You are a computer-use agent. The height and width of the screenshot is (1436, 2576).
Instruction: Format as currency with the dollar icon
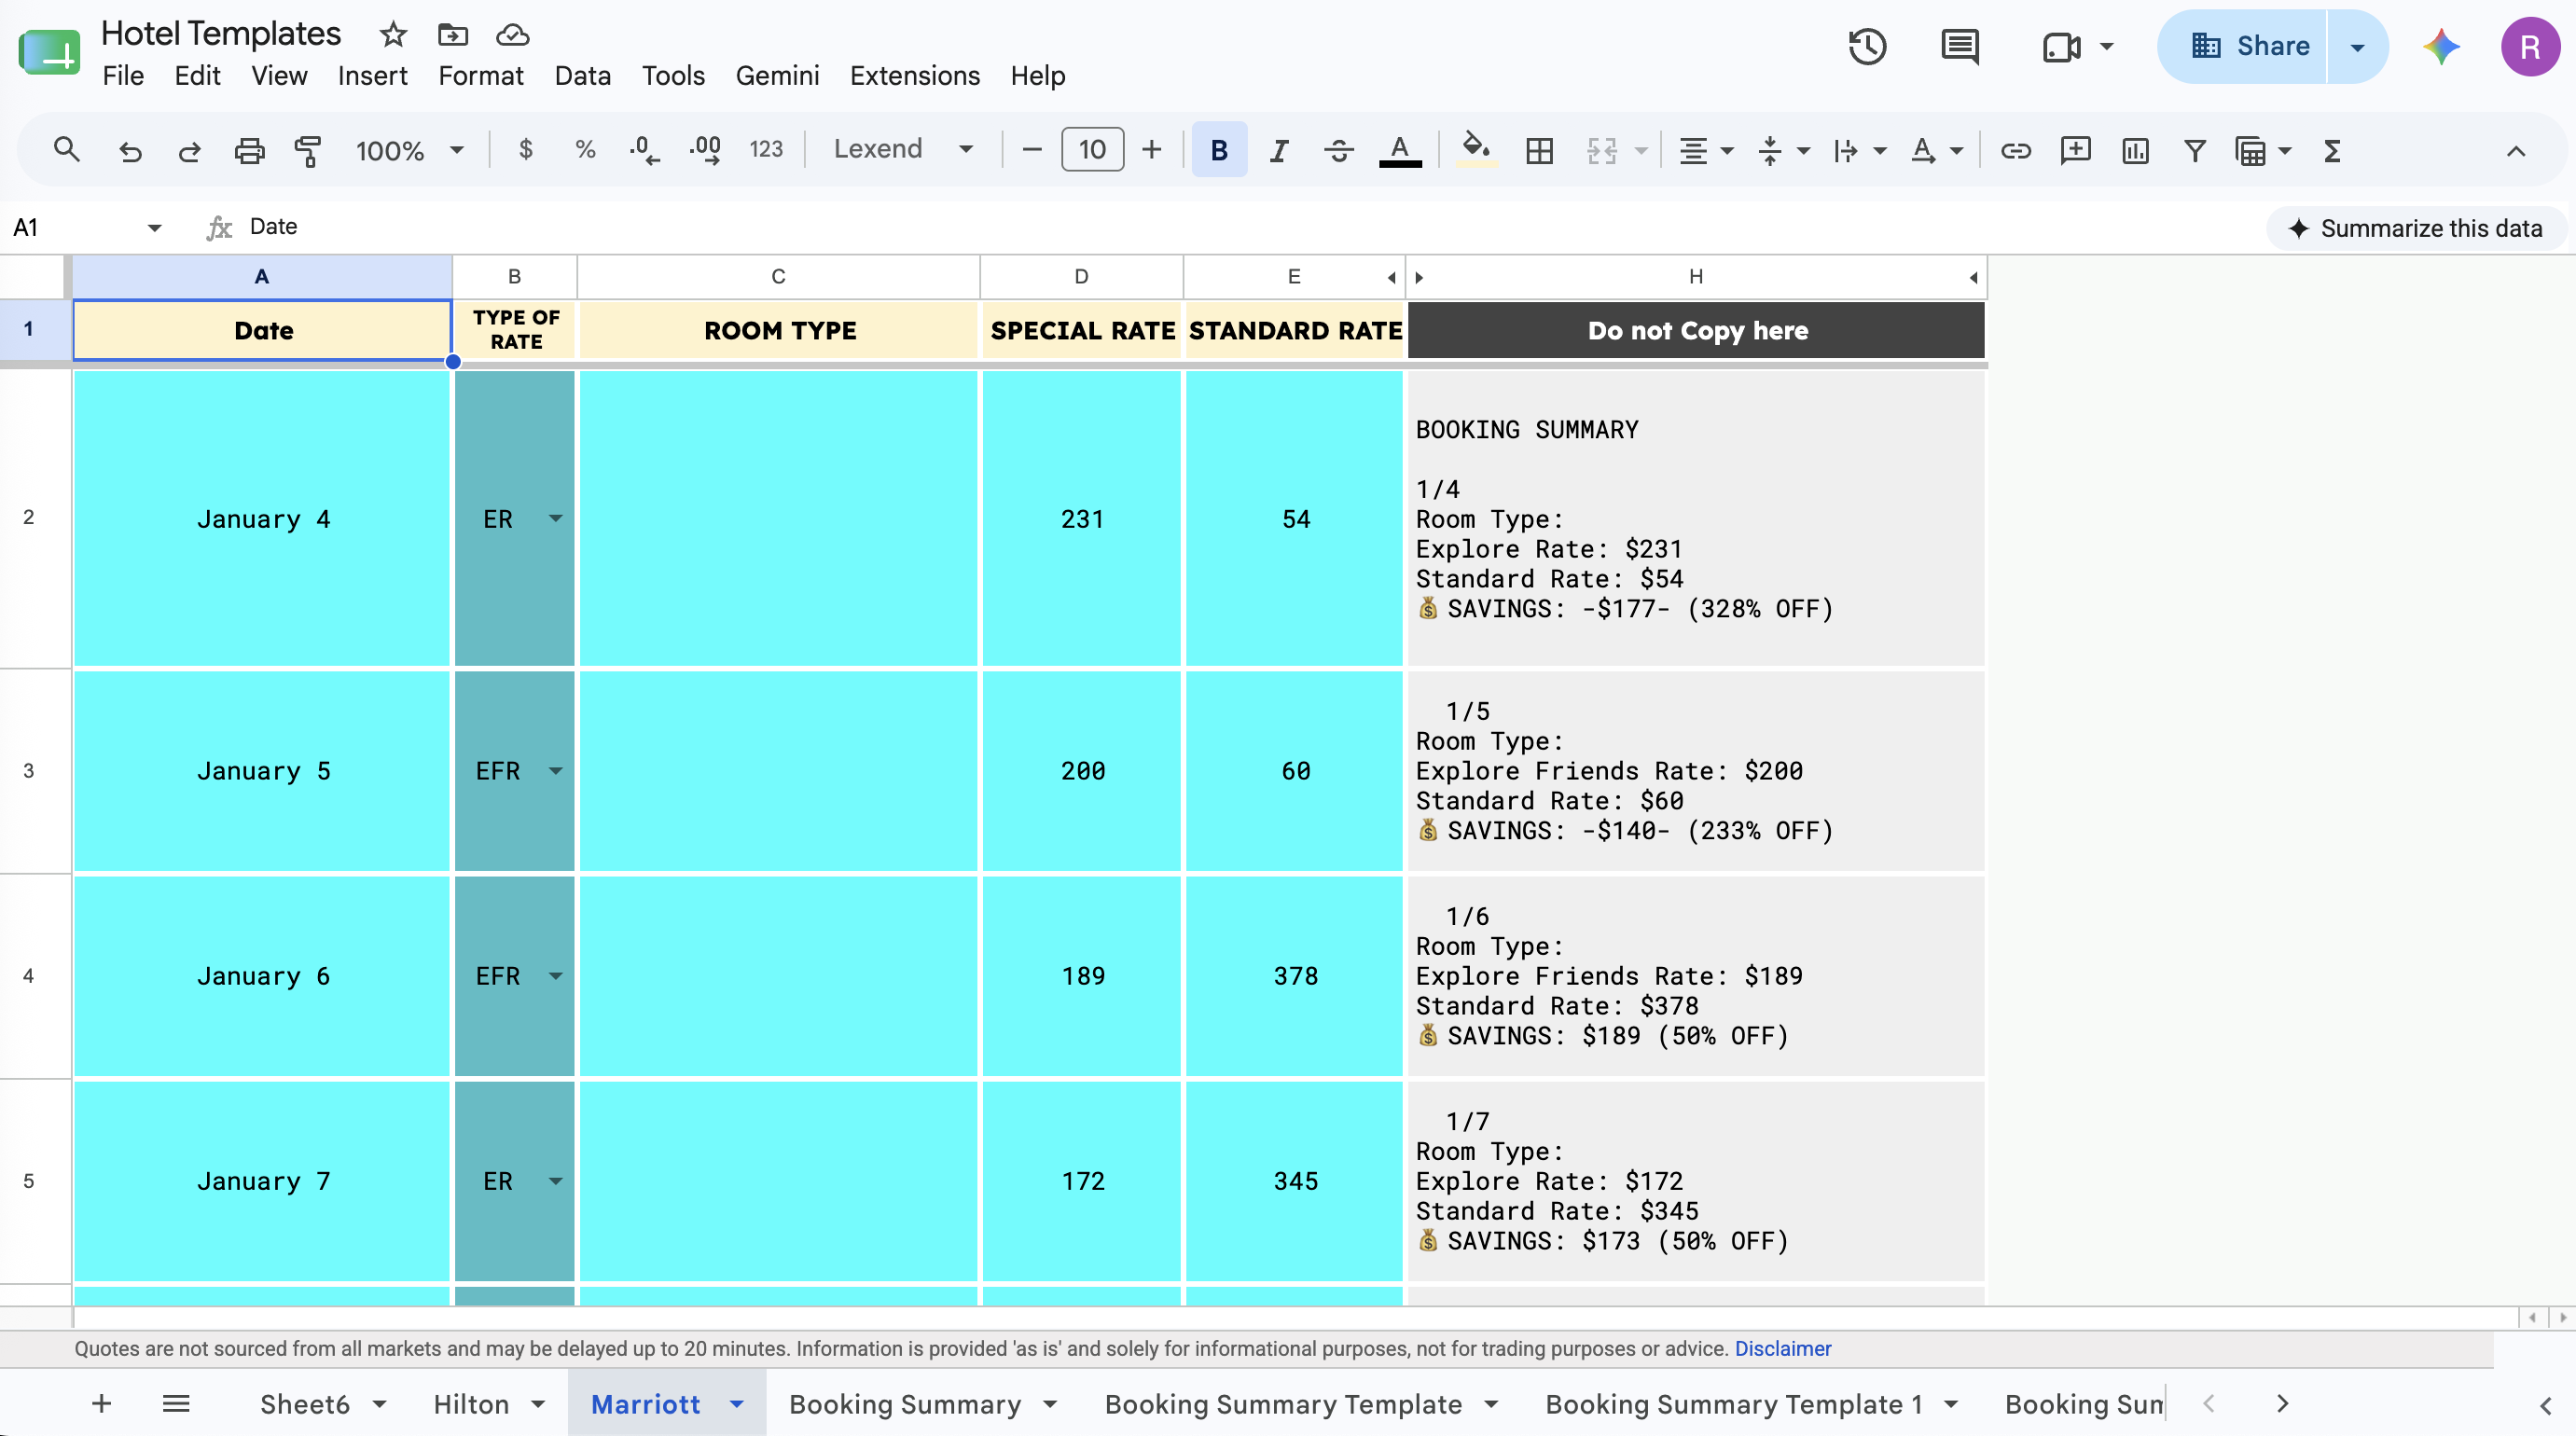coord(526,150)
